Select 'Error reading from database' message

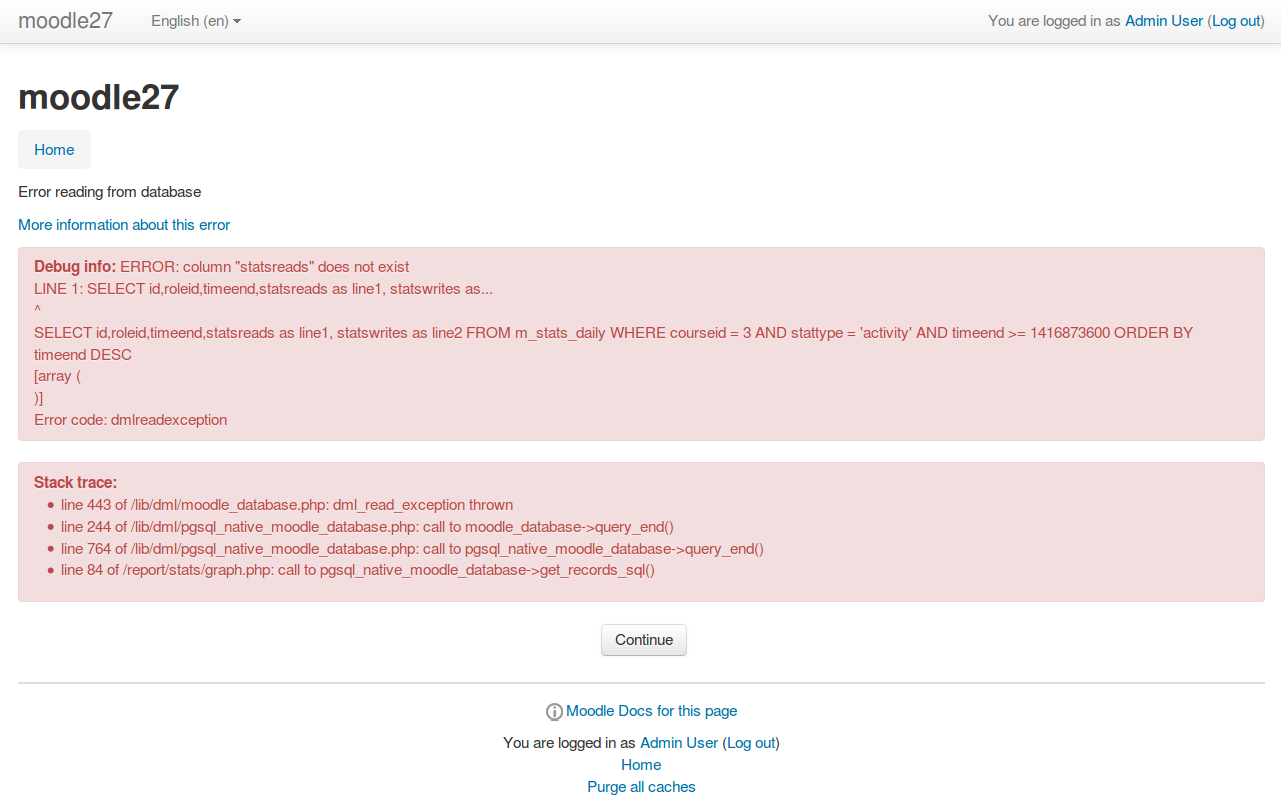(x=110, y=192)
